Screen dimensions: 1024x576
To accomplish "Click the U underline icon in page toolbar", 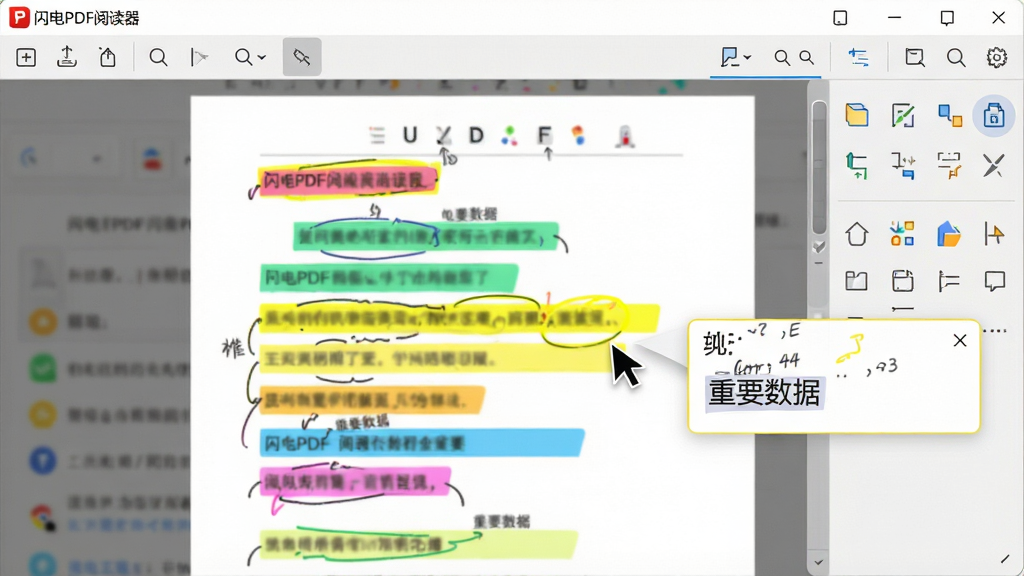I will click(x=409, y=135).
